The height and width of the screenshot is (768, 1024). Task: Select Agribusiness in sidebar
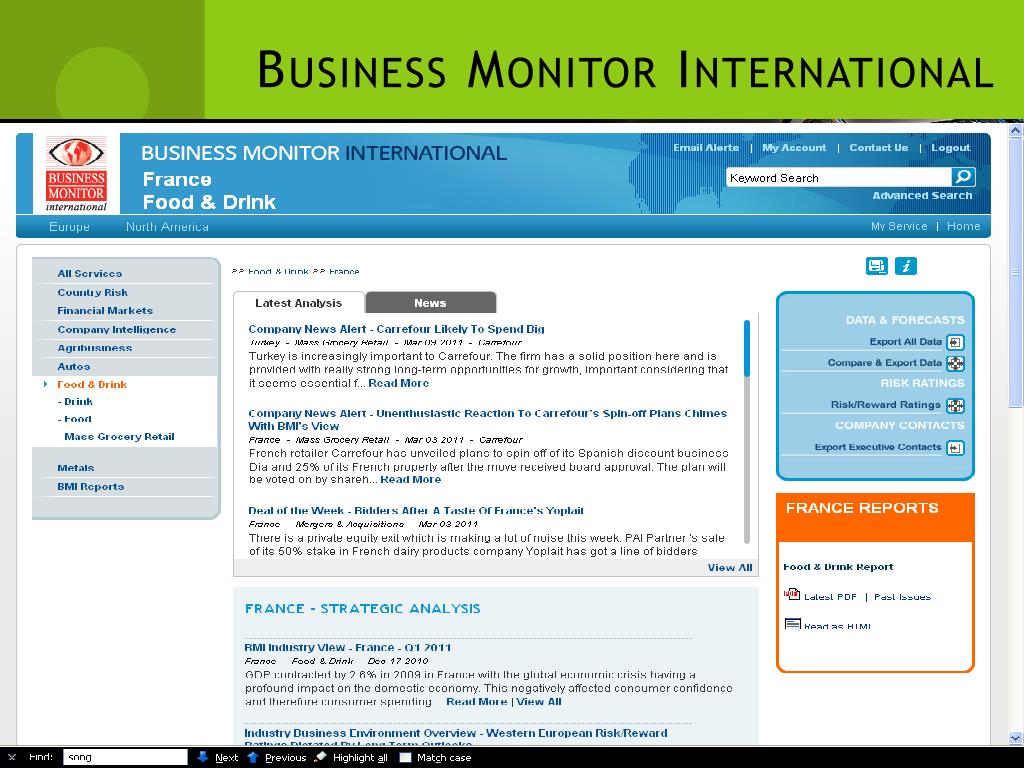(x=95, y=347)
